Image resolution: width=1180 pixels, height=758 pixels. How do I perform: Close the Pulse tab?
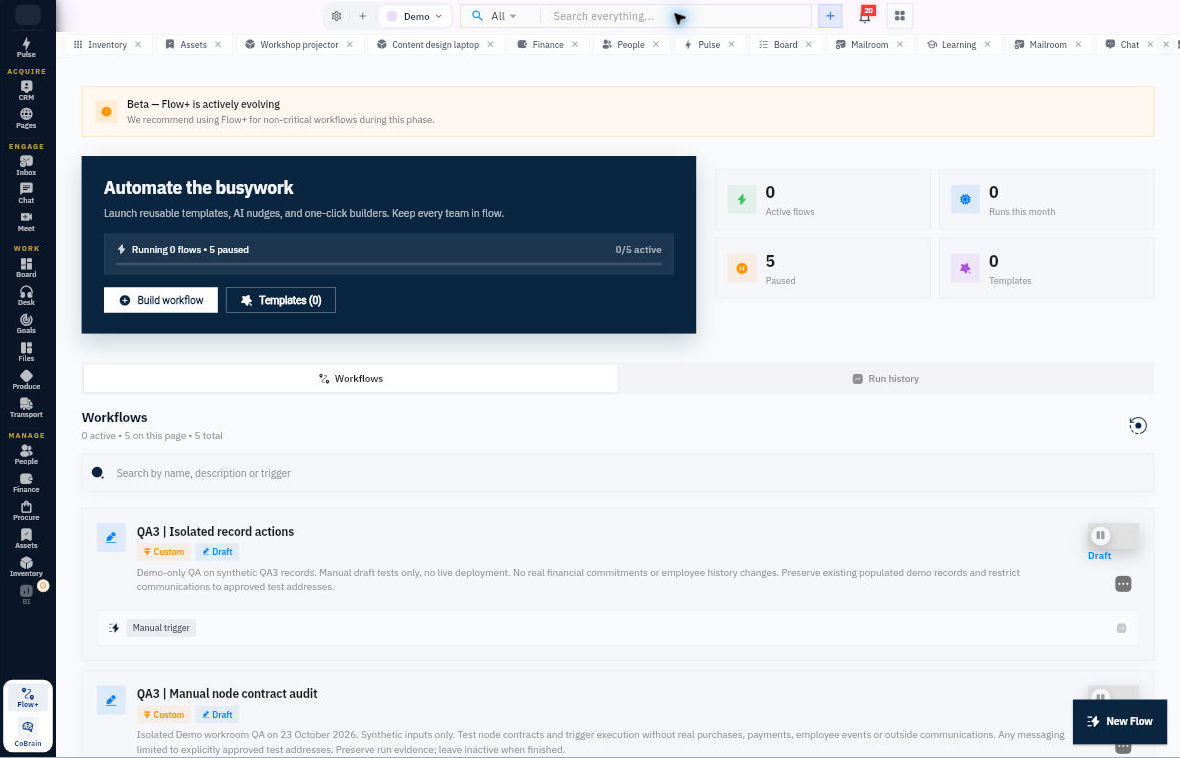click(731, 44)
